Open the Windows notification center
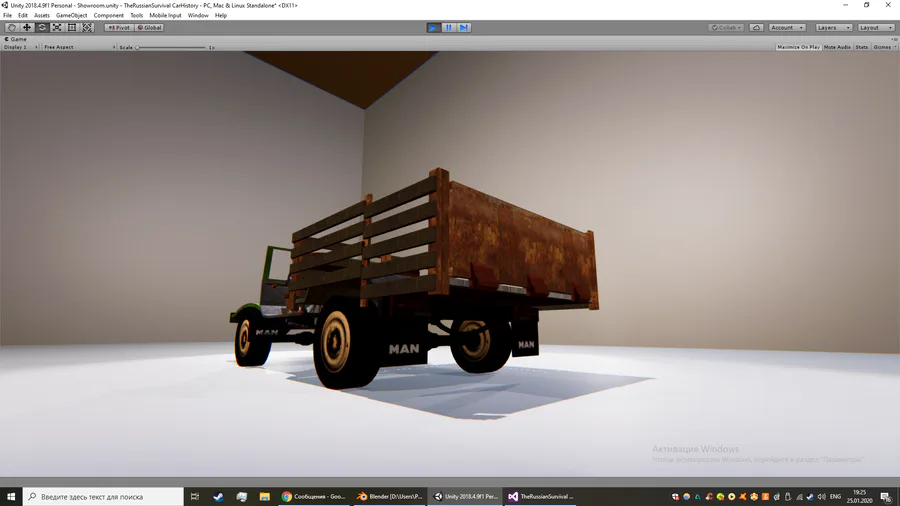This screenshot has height=506, width=900. coord(887,497)
